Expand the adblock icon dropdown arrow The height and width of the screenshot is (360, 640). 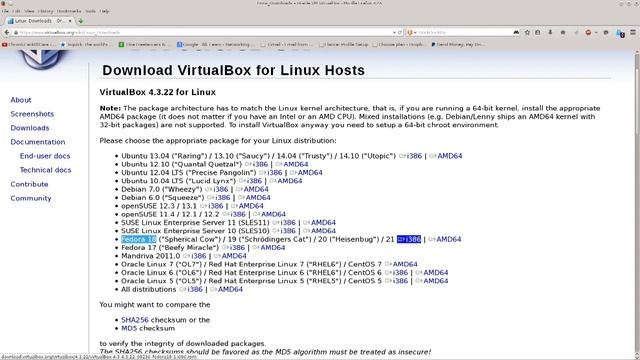pyautogui.click(x=596, y=32)
